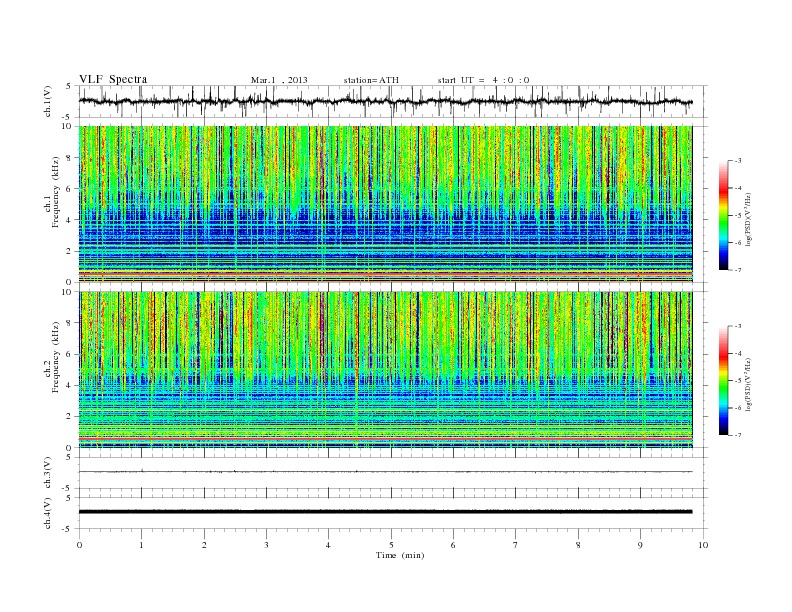
Task: Click the "-7" tick on ch.2 colorbar
Action: click(738, 435)
